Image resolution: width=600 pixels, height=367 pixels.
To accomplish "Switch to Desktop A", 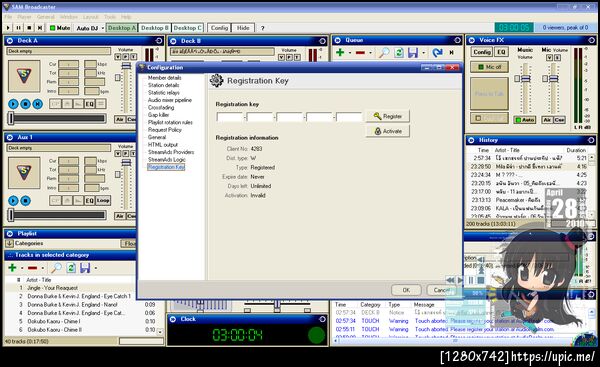I will [121, 28].
